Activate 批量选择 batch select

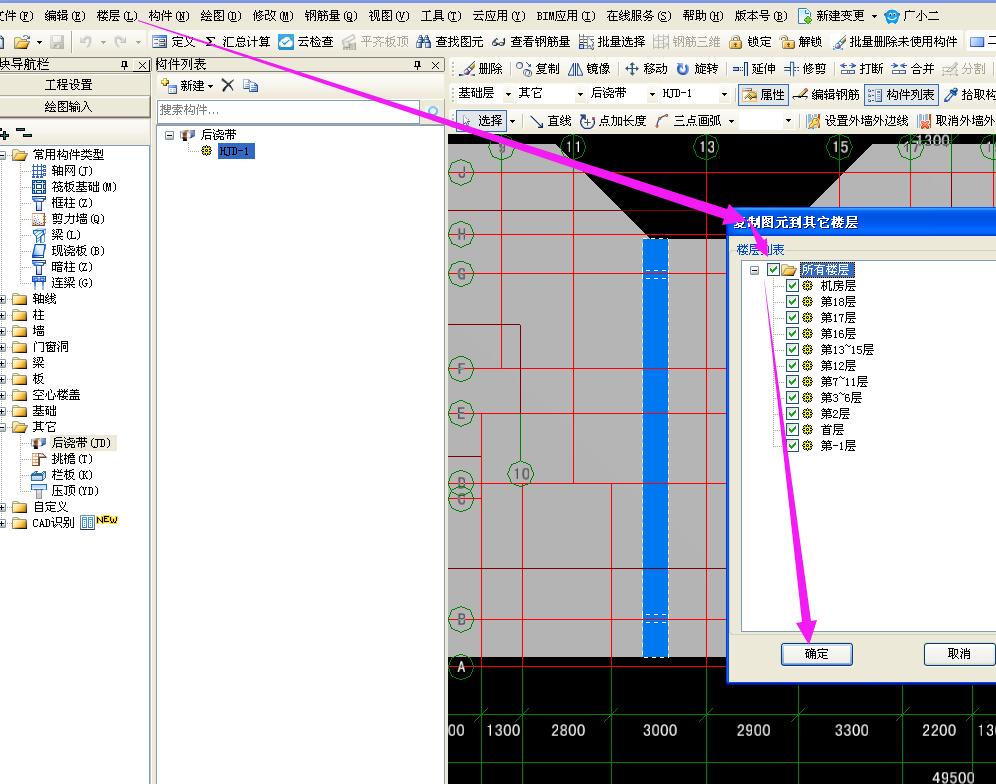[x=612, y=42]
